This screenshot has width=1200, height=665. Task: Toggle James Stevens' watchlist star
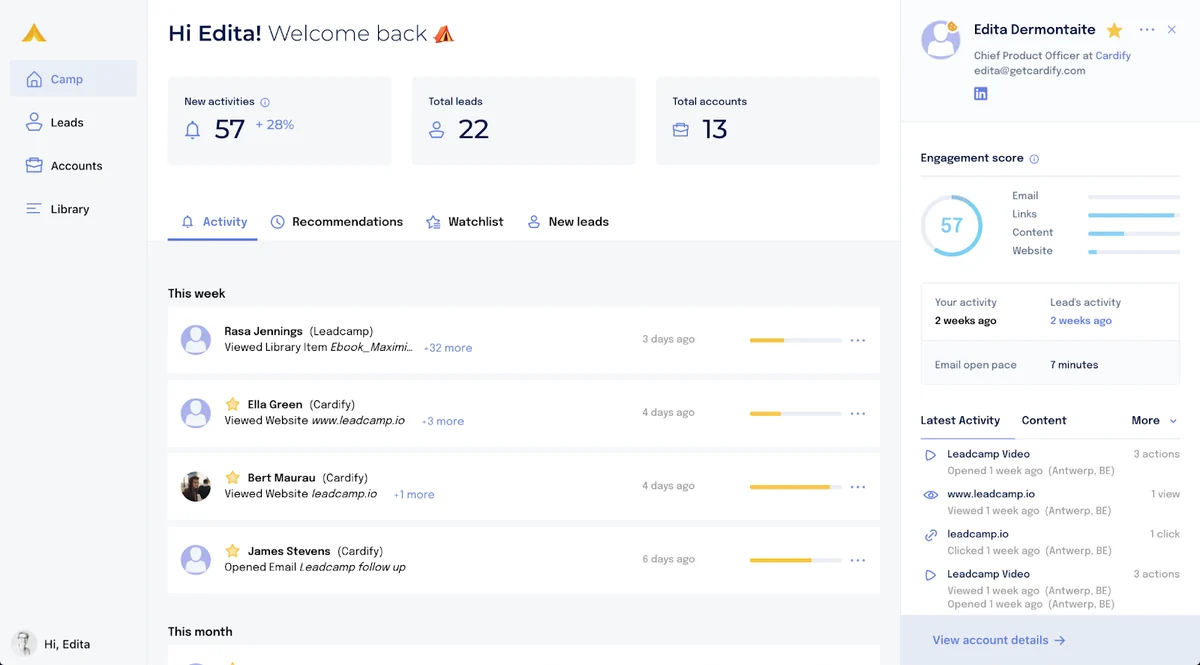pyautogui.click(x=233, y=551)
